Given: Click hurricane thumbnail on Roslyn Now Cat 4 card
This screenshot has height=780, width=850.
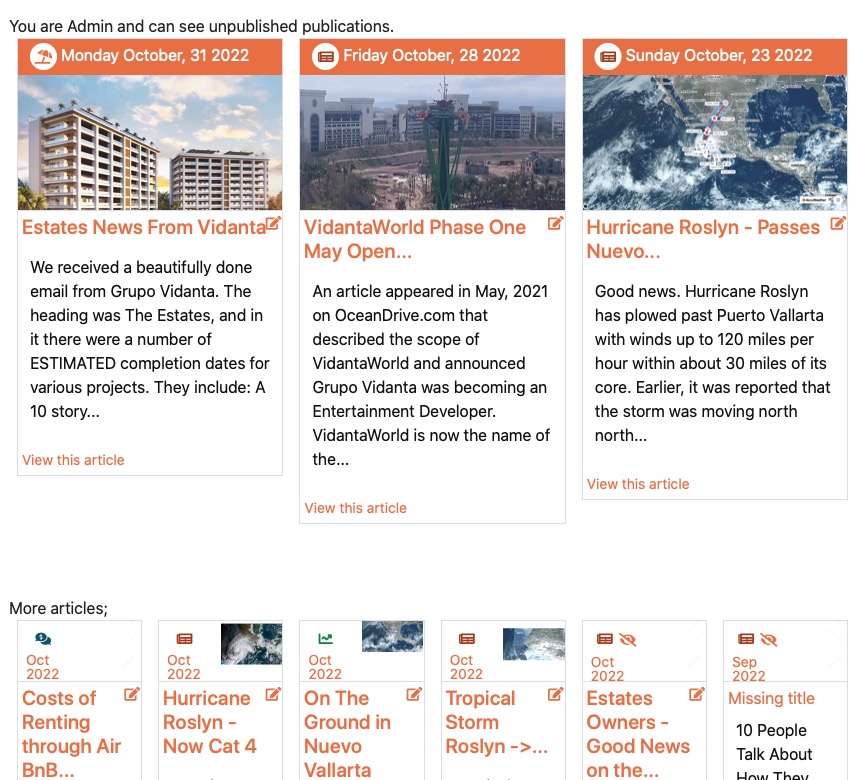Looking at the screenshot, I should pos(251,643).
